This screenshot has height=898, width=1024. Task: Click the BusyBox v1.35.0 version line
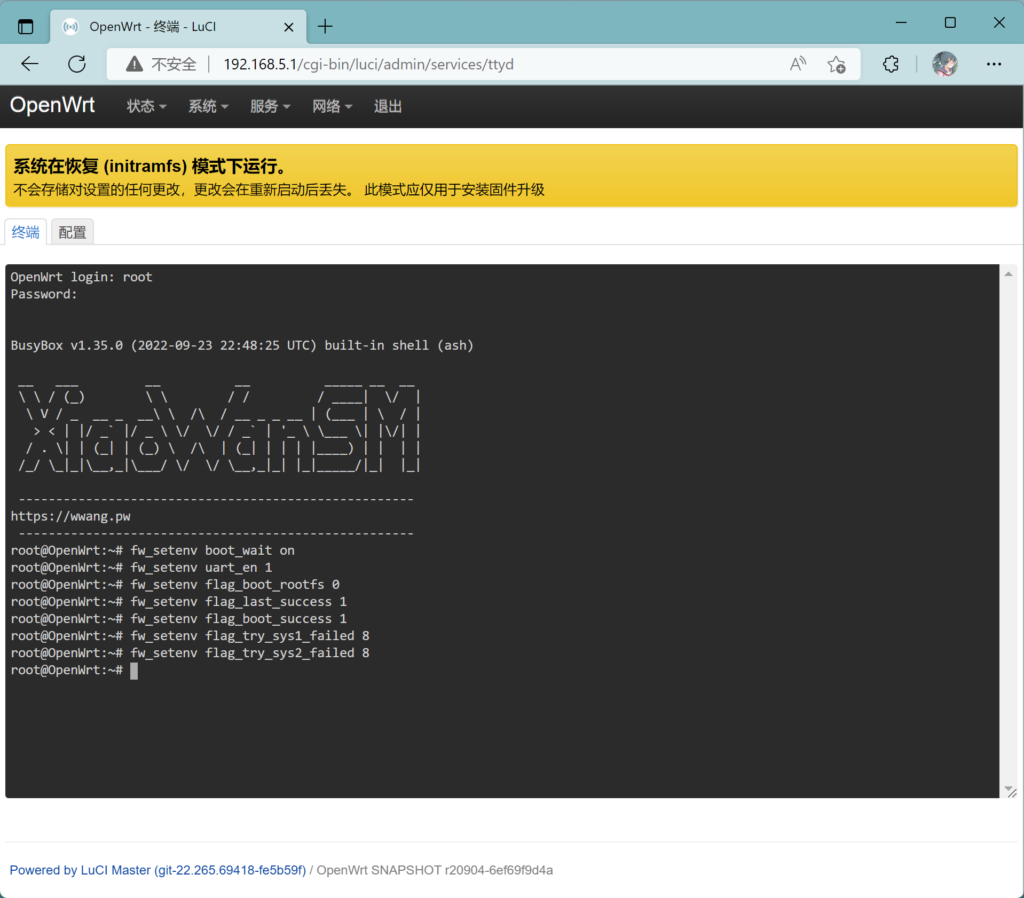tap(242, 345)
